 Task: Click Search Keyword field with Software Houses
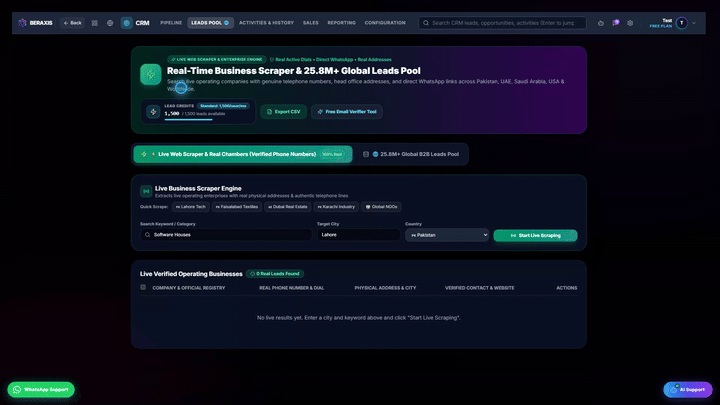click(x=226, y=235)
